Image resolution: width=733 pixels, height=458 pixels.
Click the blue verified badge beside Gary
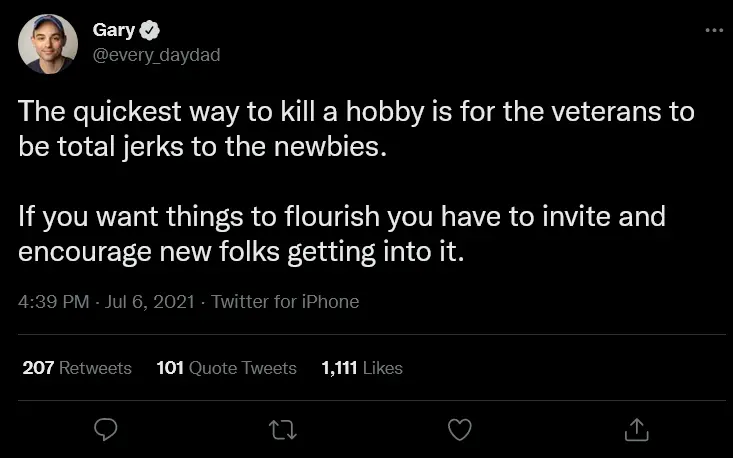coord(154,32)
